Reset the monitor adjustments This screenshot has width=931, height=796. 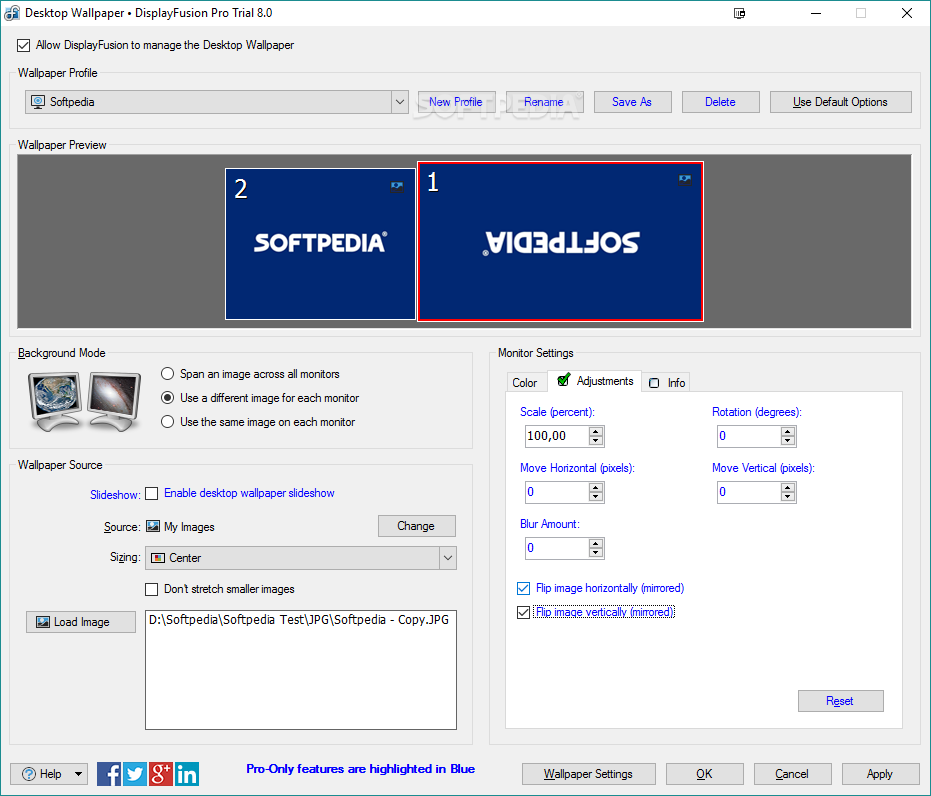(x=840, y=701)
